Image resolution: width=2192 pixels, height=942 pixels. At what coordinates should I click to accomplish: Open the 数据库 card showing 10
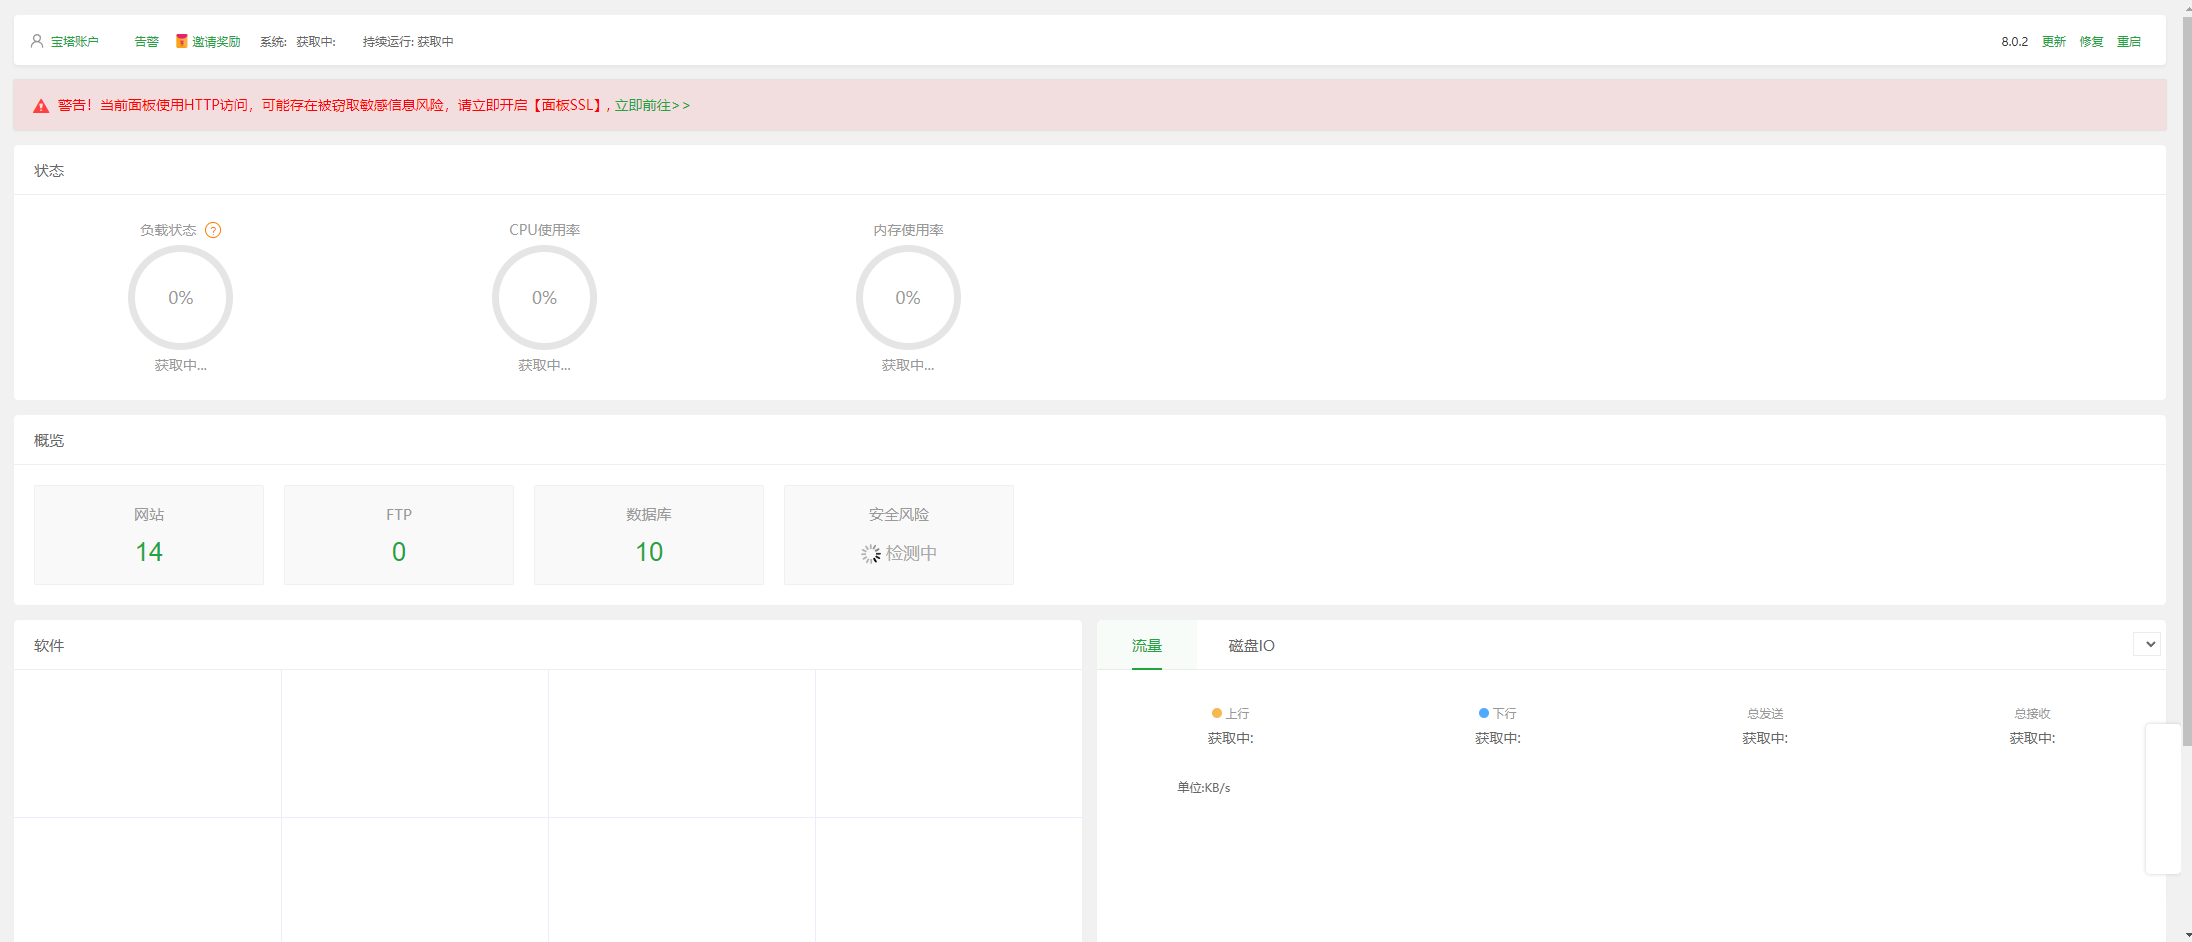tap(649, 535)
